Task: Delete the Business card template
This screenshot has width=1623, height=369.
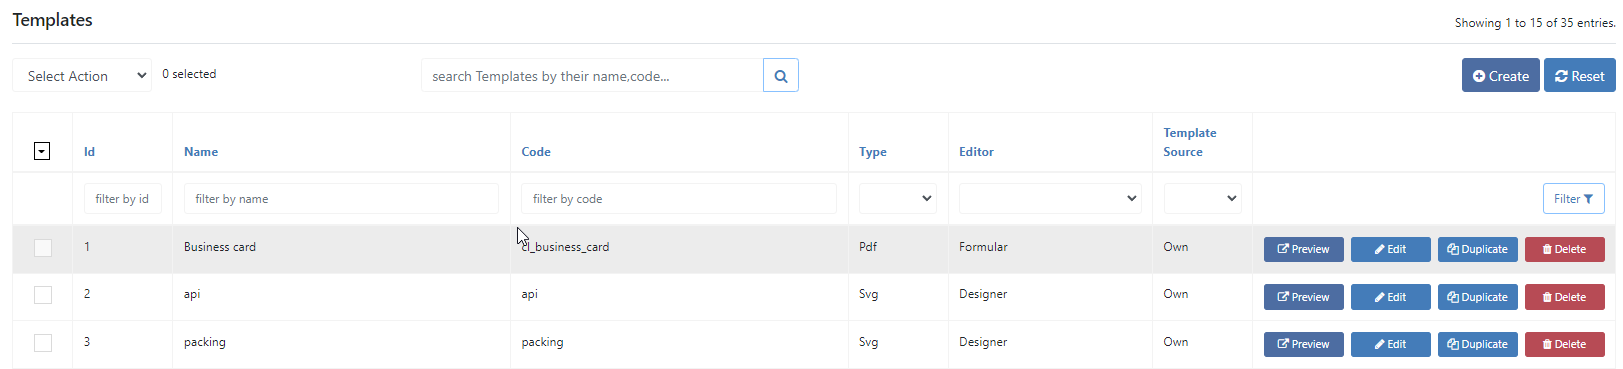Action: 1564,249
